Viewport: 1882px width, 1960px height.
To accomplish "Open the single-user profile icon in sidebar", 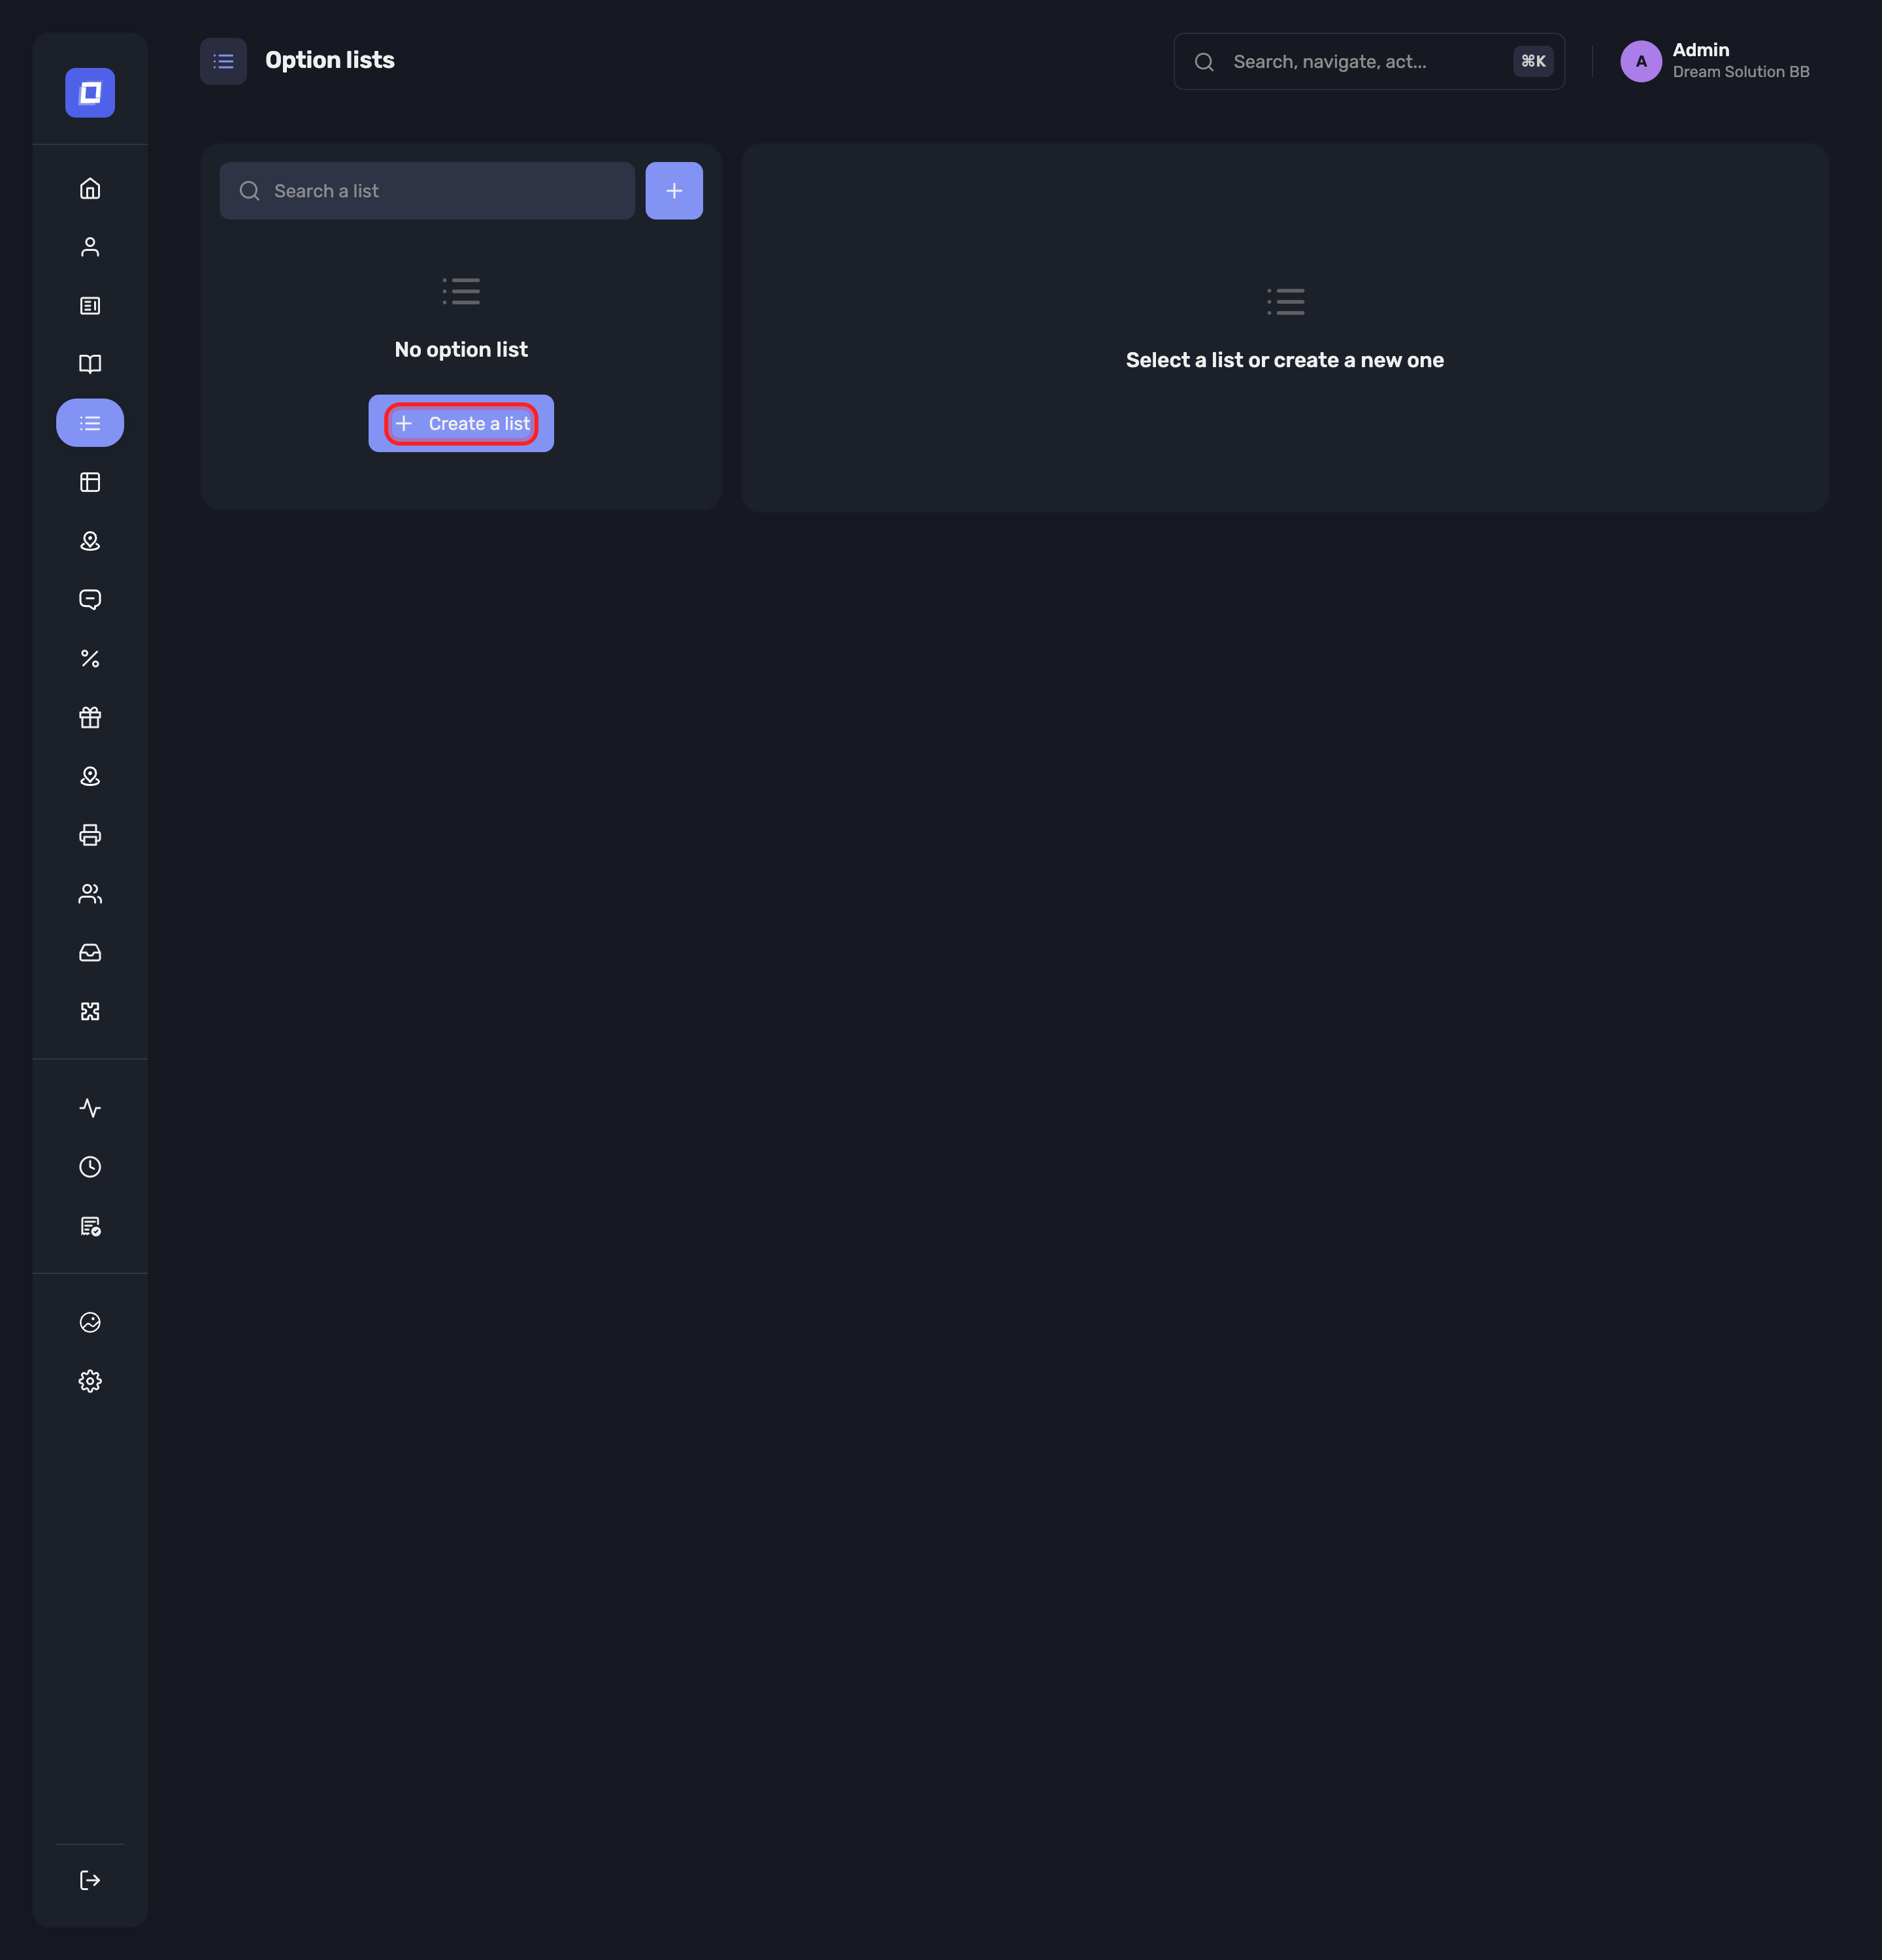I will pos(90,247).
